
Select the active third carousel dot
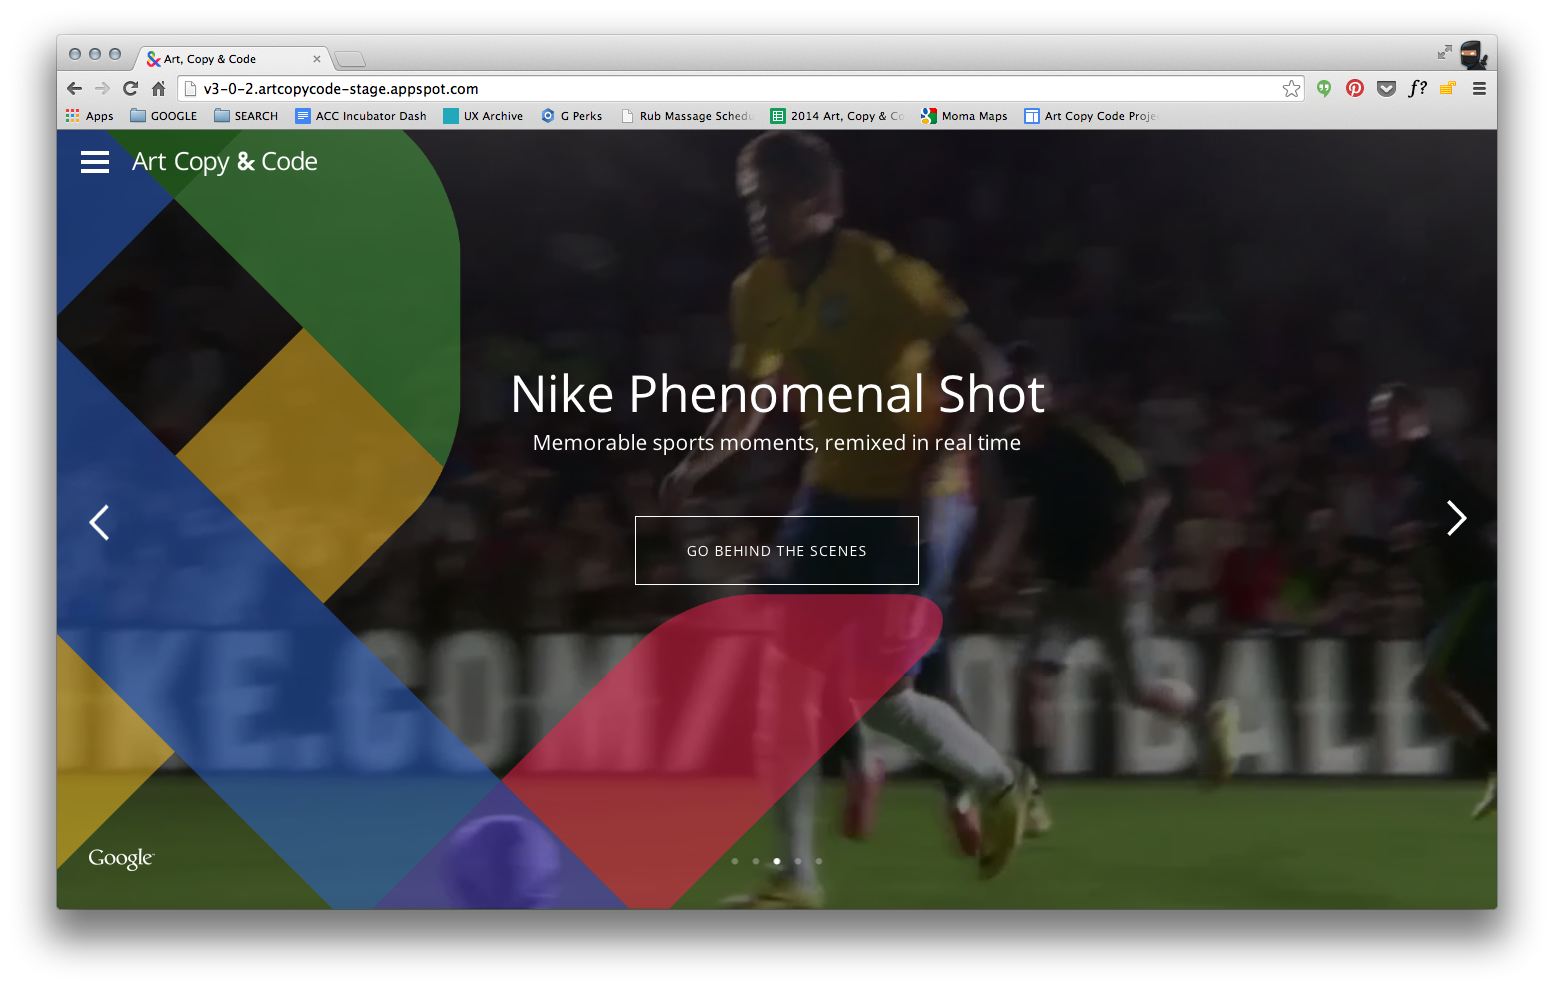click(777, 861)
